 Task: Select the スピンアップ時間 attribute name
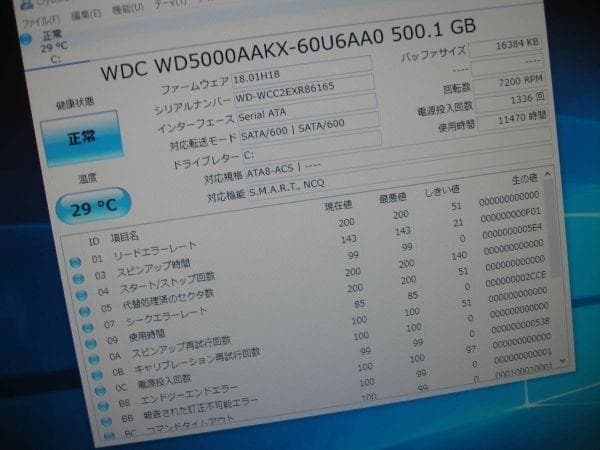click(x=153, y=267)
